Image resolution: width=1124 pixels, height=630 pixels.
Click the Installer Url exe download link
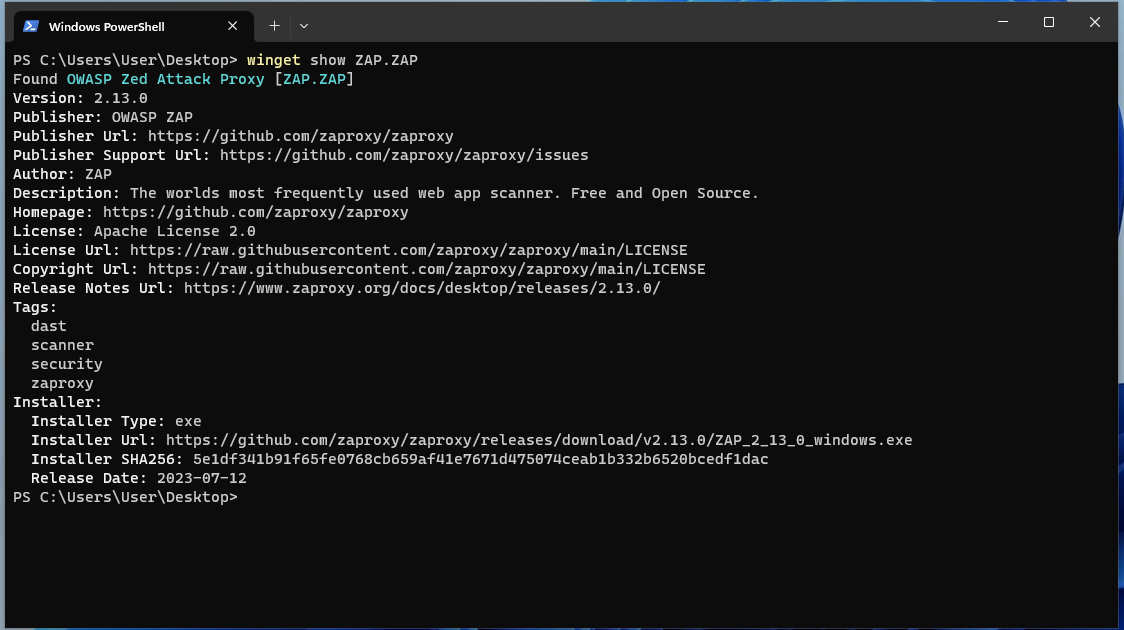[x=538, y=440]
